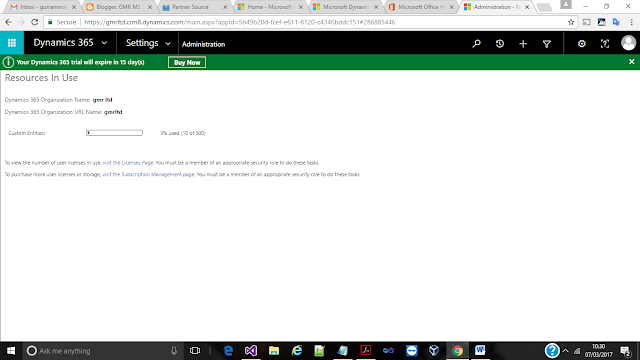Click the quick create plus icon
Viewport: 640px width, 360px height.
(523, 43)
